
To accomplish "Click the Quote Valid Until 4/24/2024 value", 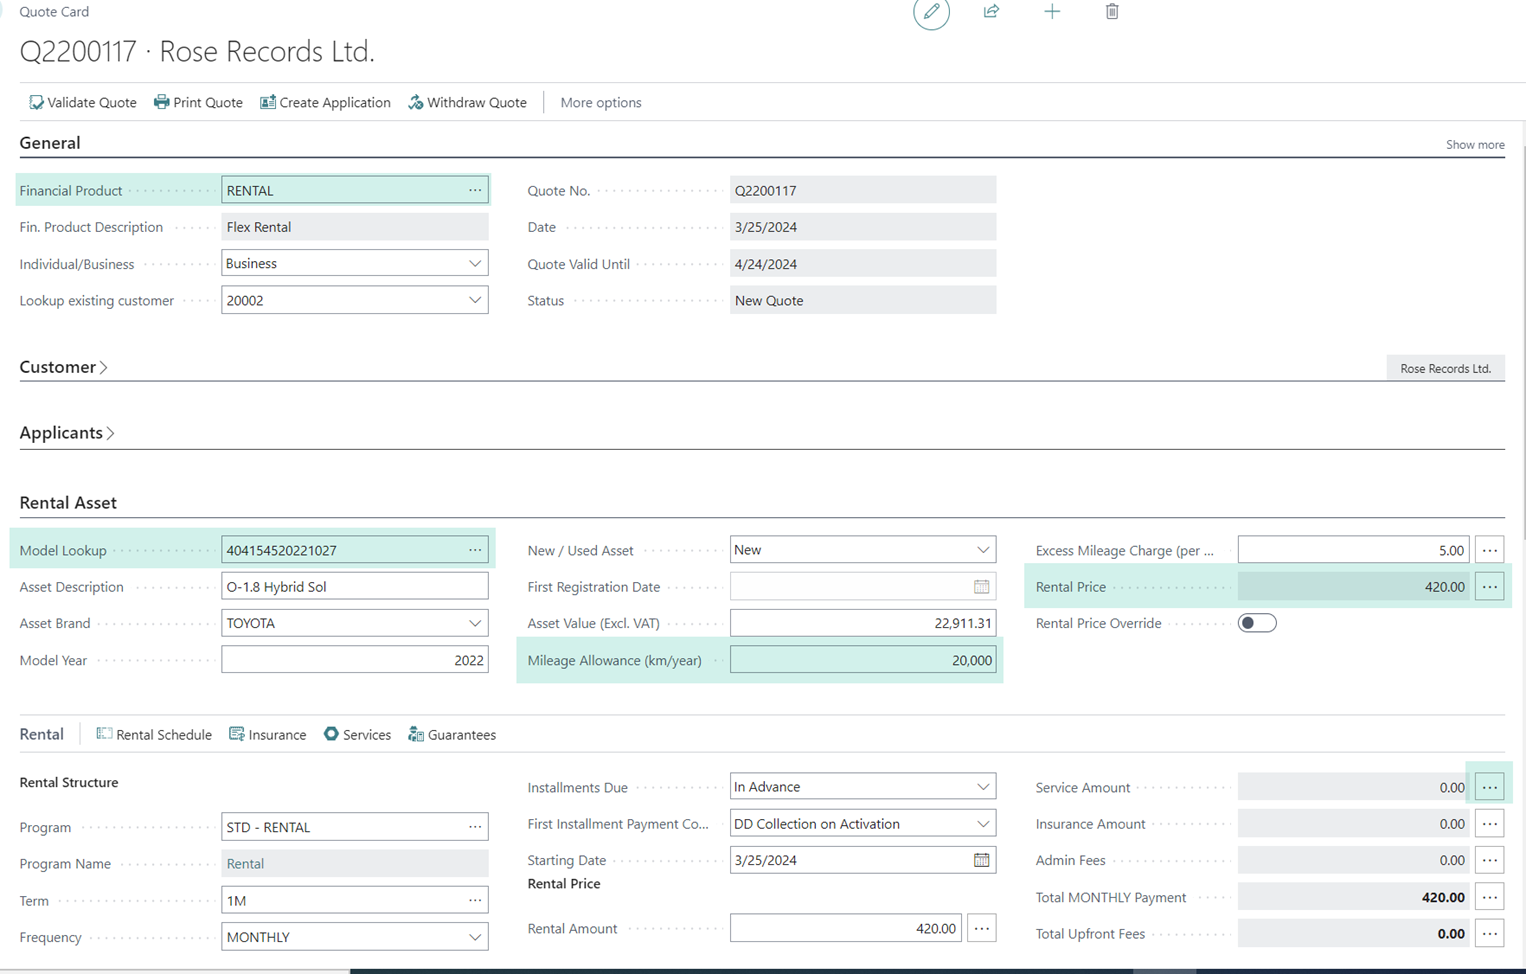I will (863, 264).
